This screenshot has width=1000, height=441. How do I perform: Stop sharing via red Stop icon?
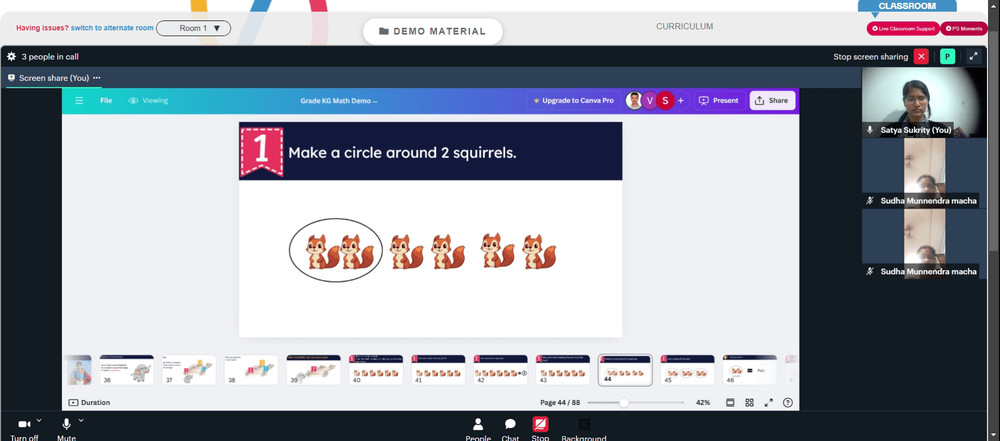[540, 425]
